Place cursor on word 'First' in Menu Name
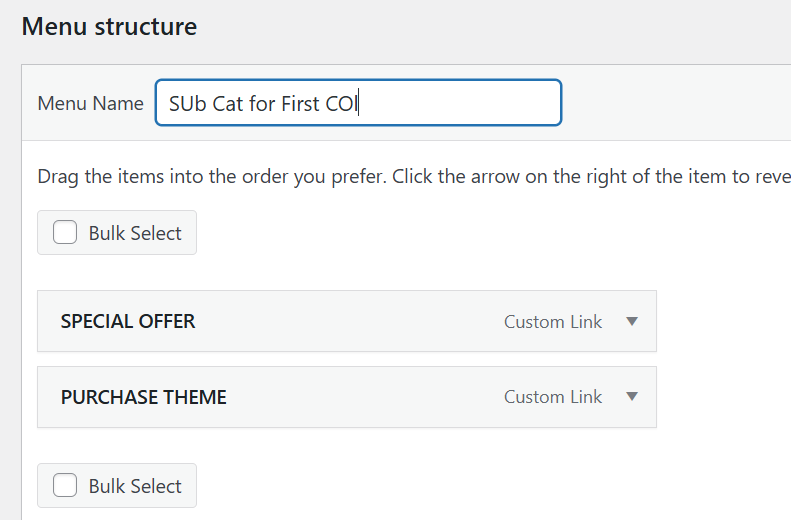791x520 pixels. [x=301, y=103]
